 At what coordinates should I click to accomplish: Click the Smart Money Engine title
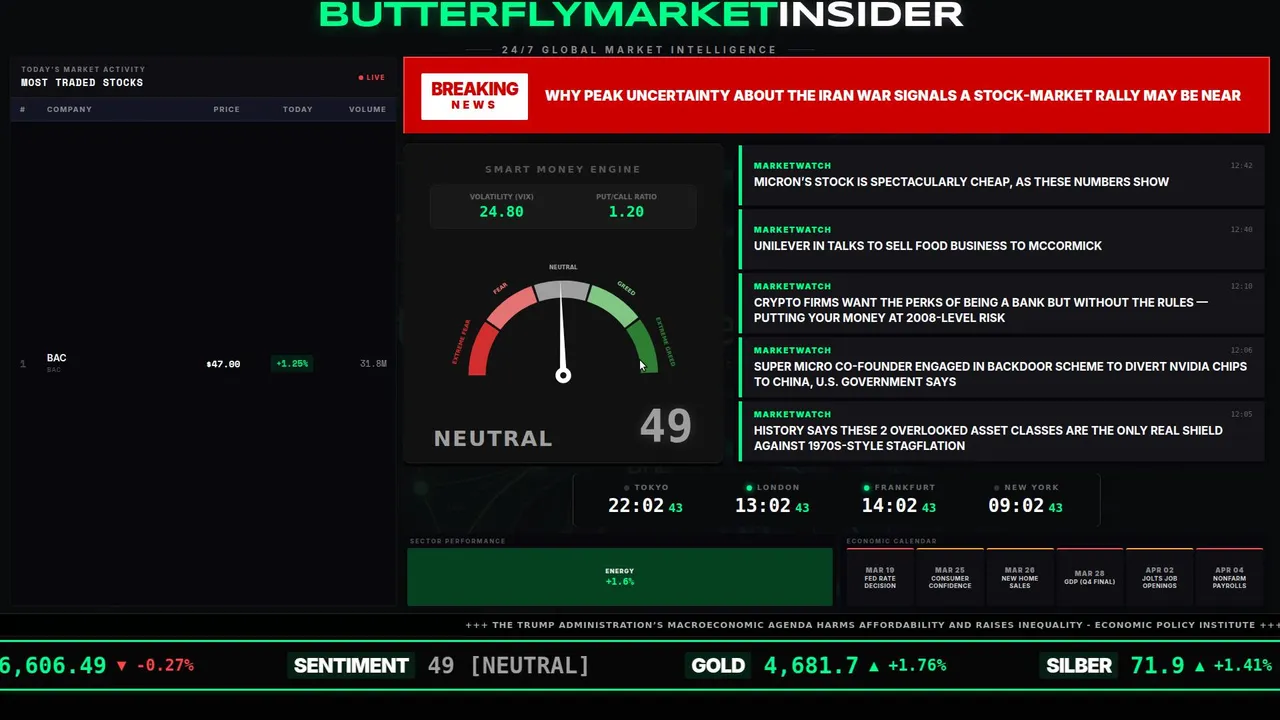pyautogui.click(x=563, y=169)
